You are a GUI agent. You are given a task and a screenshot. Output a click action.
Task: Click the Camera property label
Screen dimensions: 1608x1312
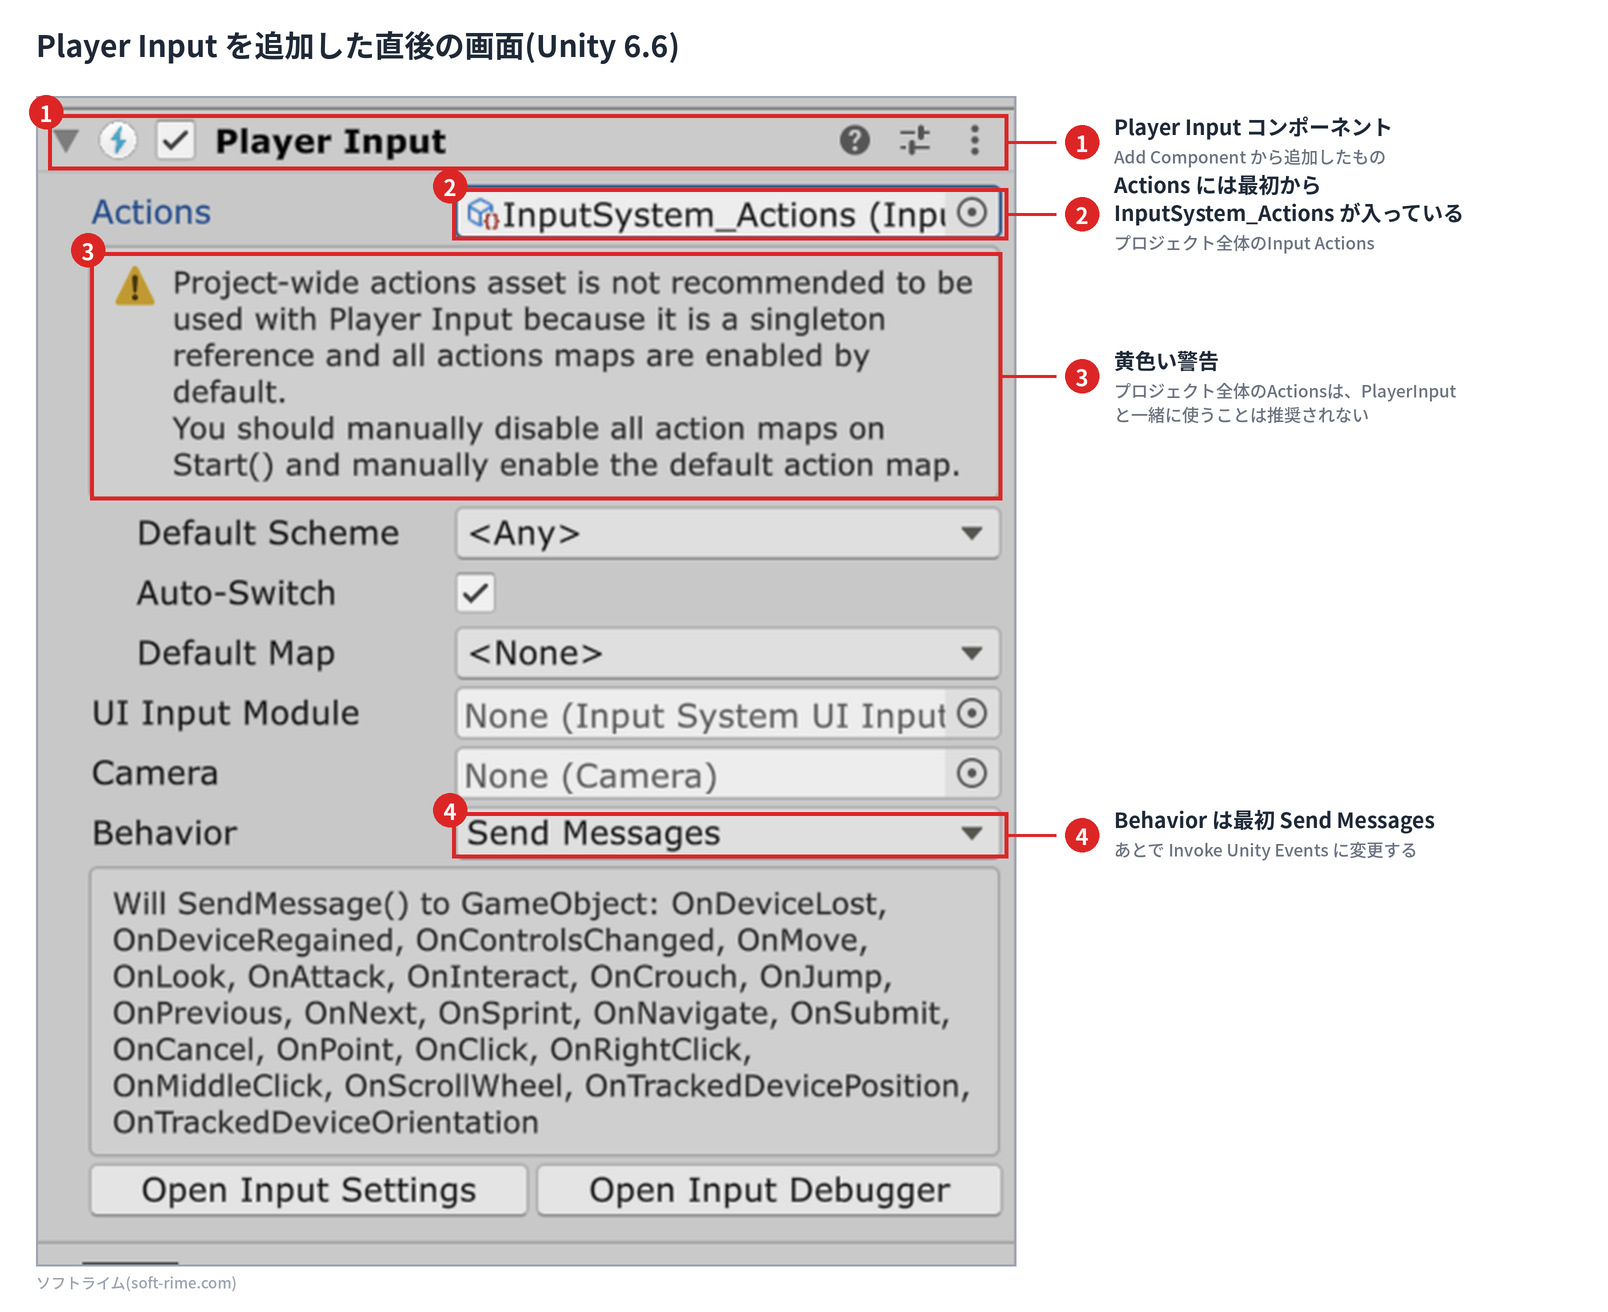click(155, 773)
